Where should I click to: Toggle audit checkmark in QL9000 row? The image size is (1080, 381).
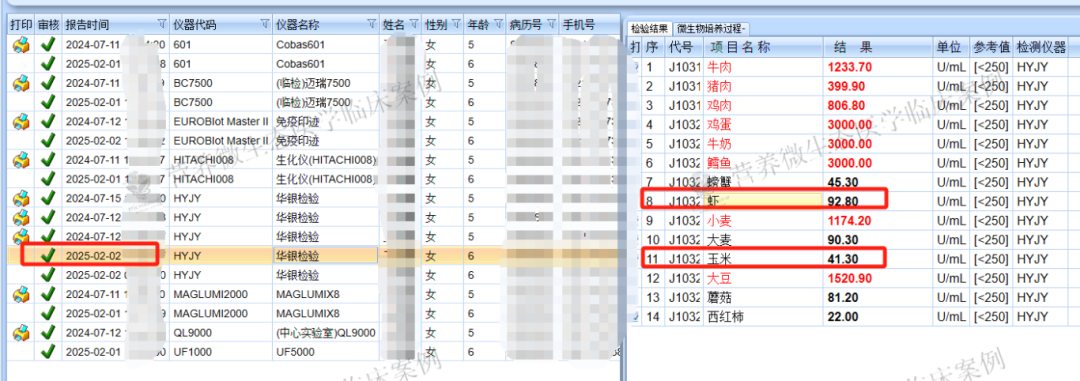(x=48, y=333)
